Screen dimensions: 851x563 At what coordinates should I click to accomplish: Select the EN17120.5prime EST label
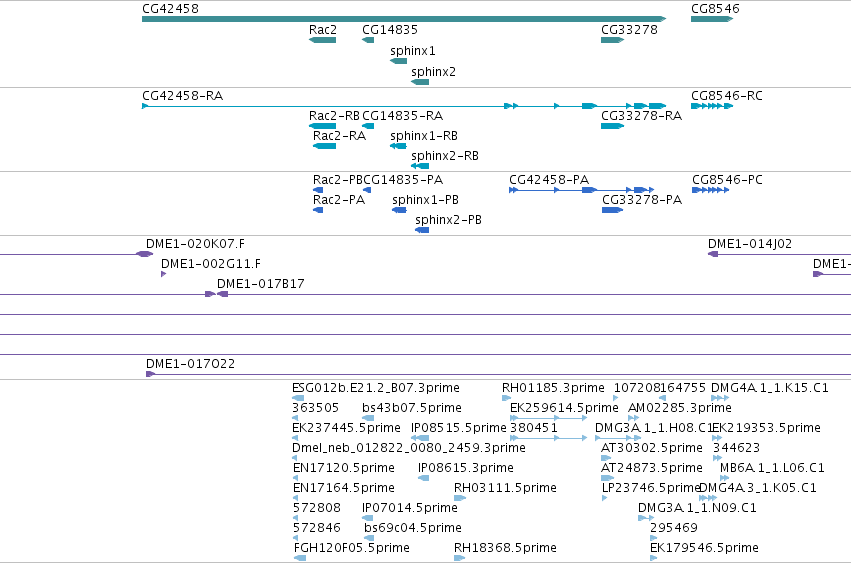point(344,468)
